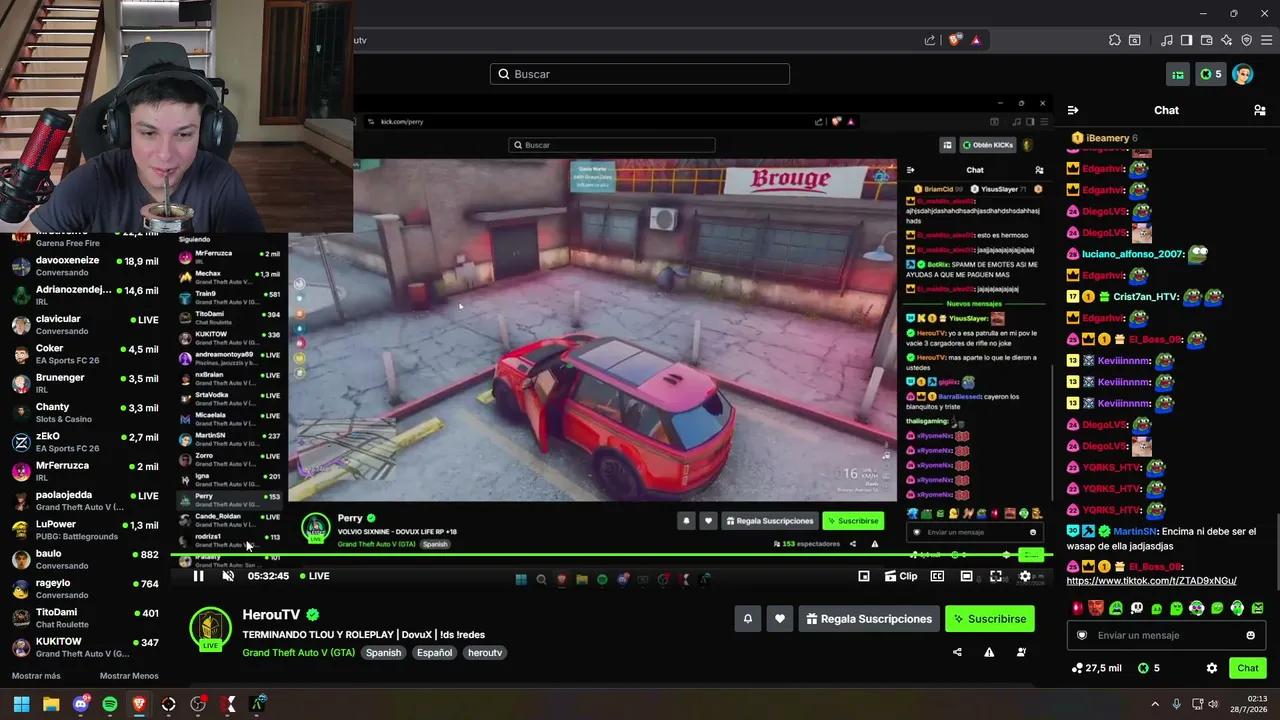Screen dimensions: 1280x720
Task: Click Regala Suscripciones for HerouTV
Action: pos(868,619)
